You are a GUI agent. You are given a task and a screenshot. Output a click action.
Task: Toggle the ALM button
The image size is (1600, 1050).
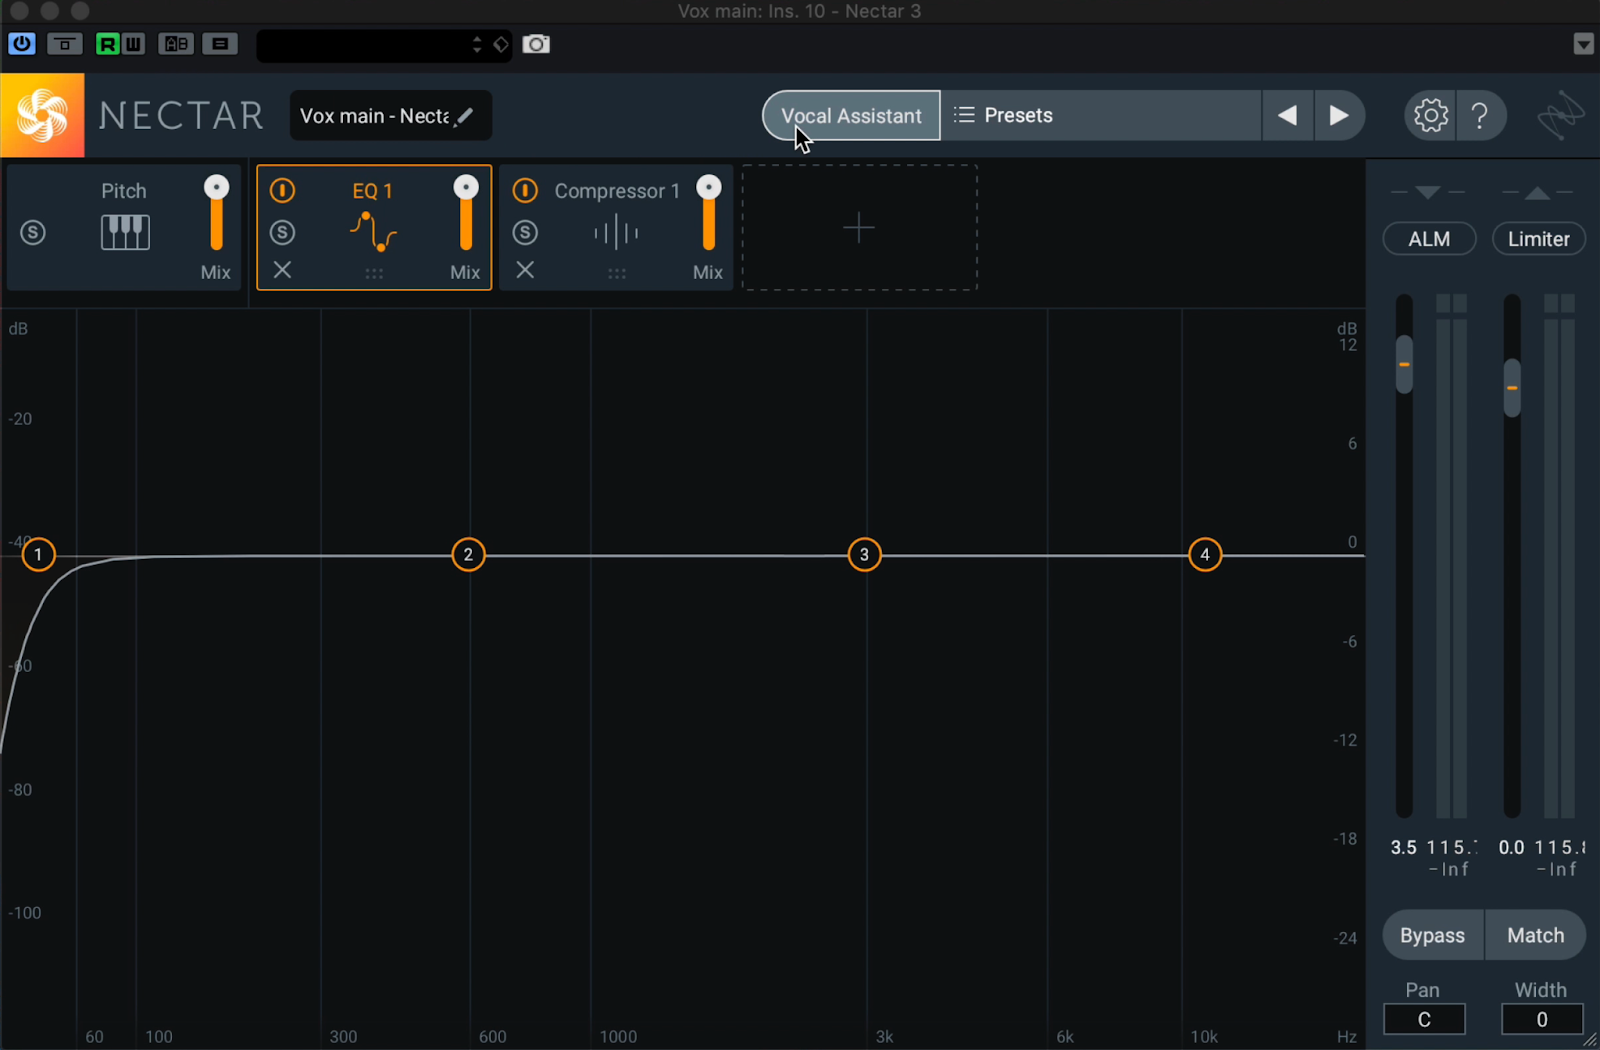tap(1429, 239)
